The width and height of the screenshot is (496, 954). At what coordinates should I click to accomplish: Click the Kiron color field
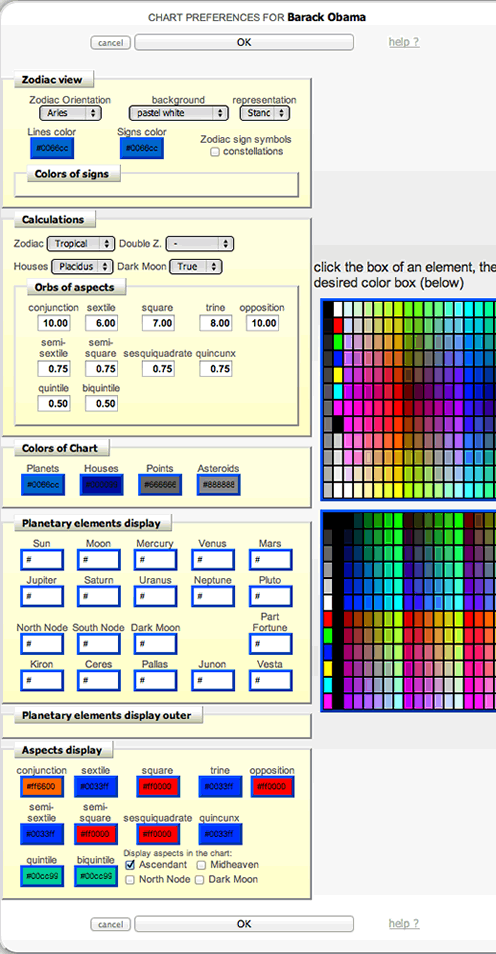coord(41,680)
